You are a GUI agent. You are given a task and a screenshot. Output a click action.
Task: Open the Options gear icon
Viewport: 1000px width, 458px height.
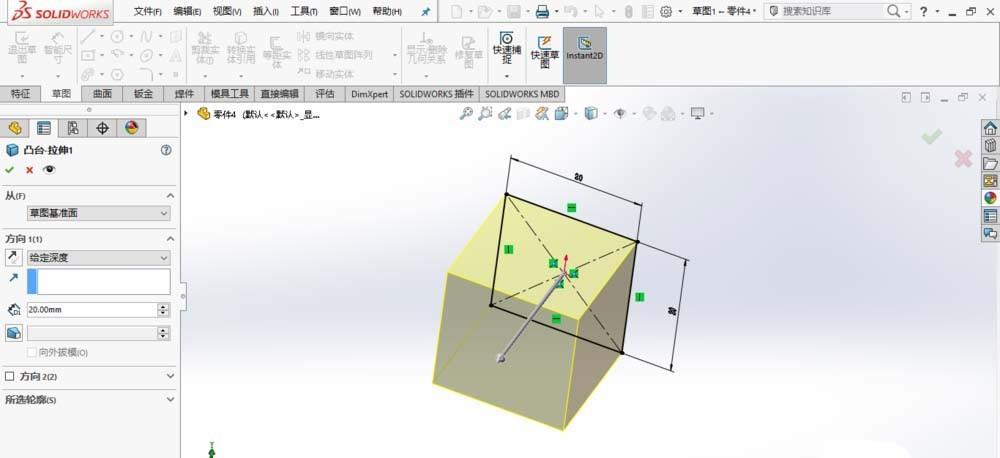pyautogui.click(x=666, y=11)
